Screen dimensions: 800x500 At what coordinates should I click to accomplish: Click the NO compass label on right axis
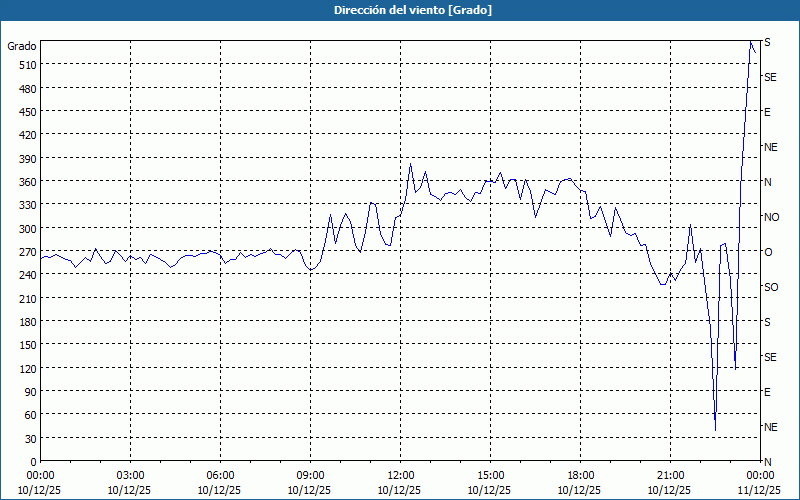coord(771,217)
